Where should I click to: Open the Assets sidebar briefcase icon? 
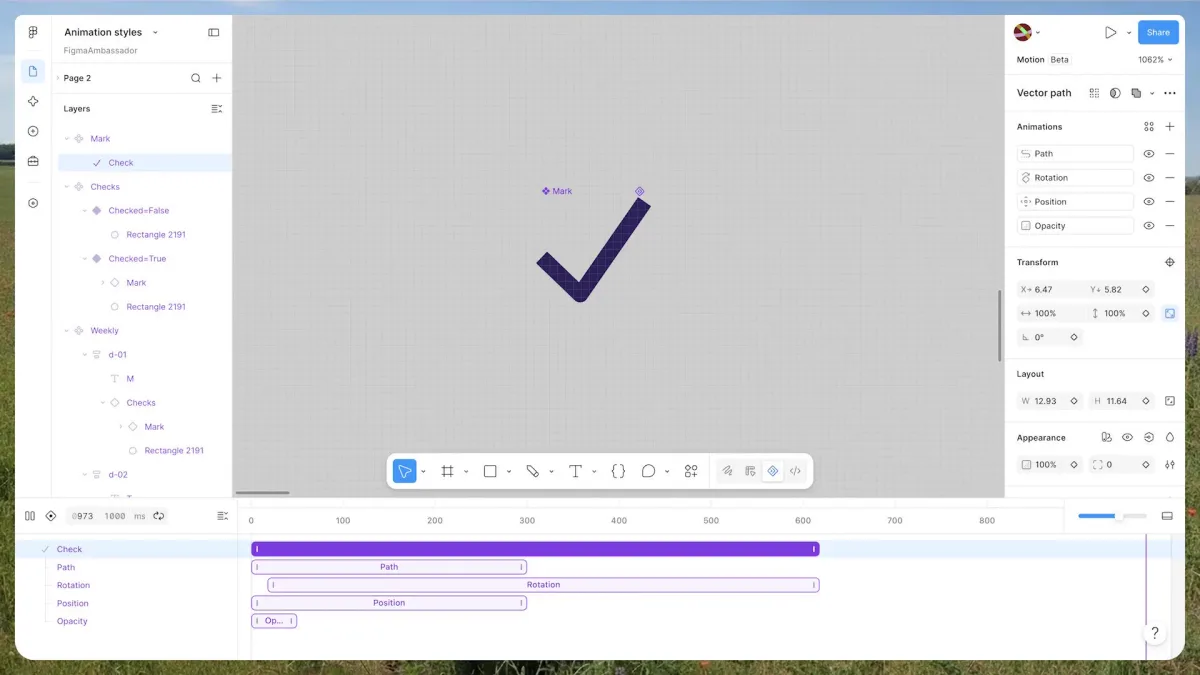point(33,161)
